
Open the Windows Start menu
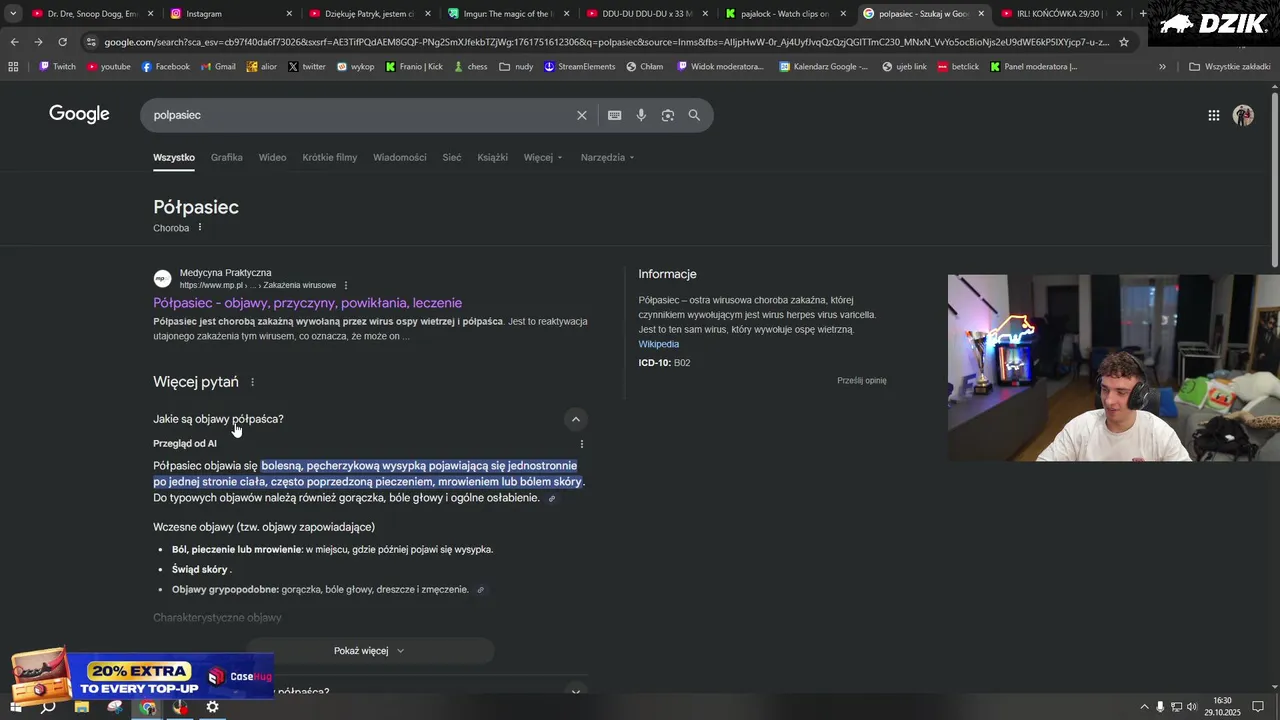coord(15,707)
